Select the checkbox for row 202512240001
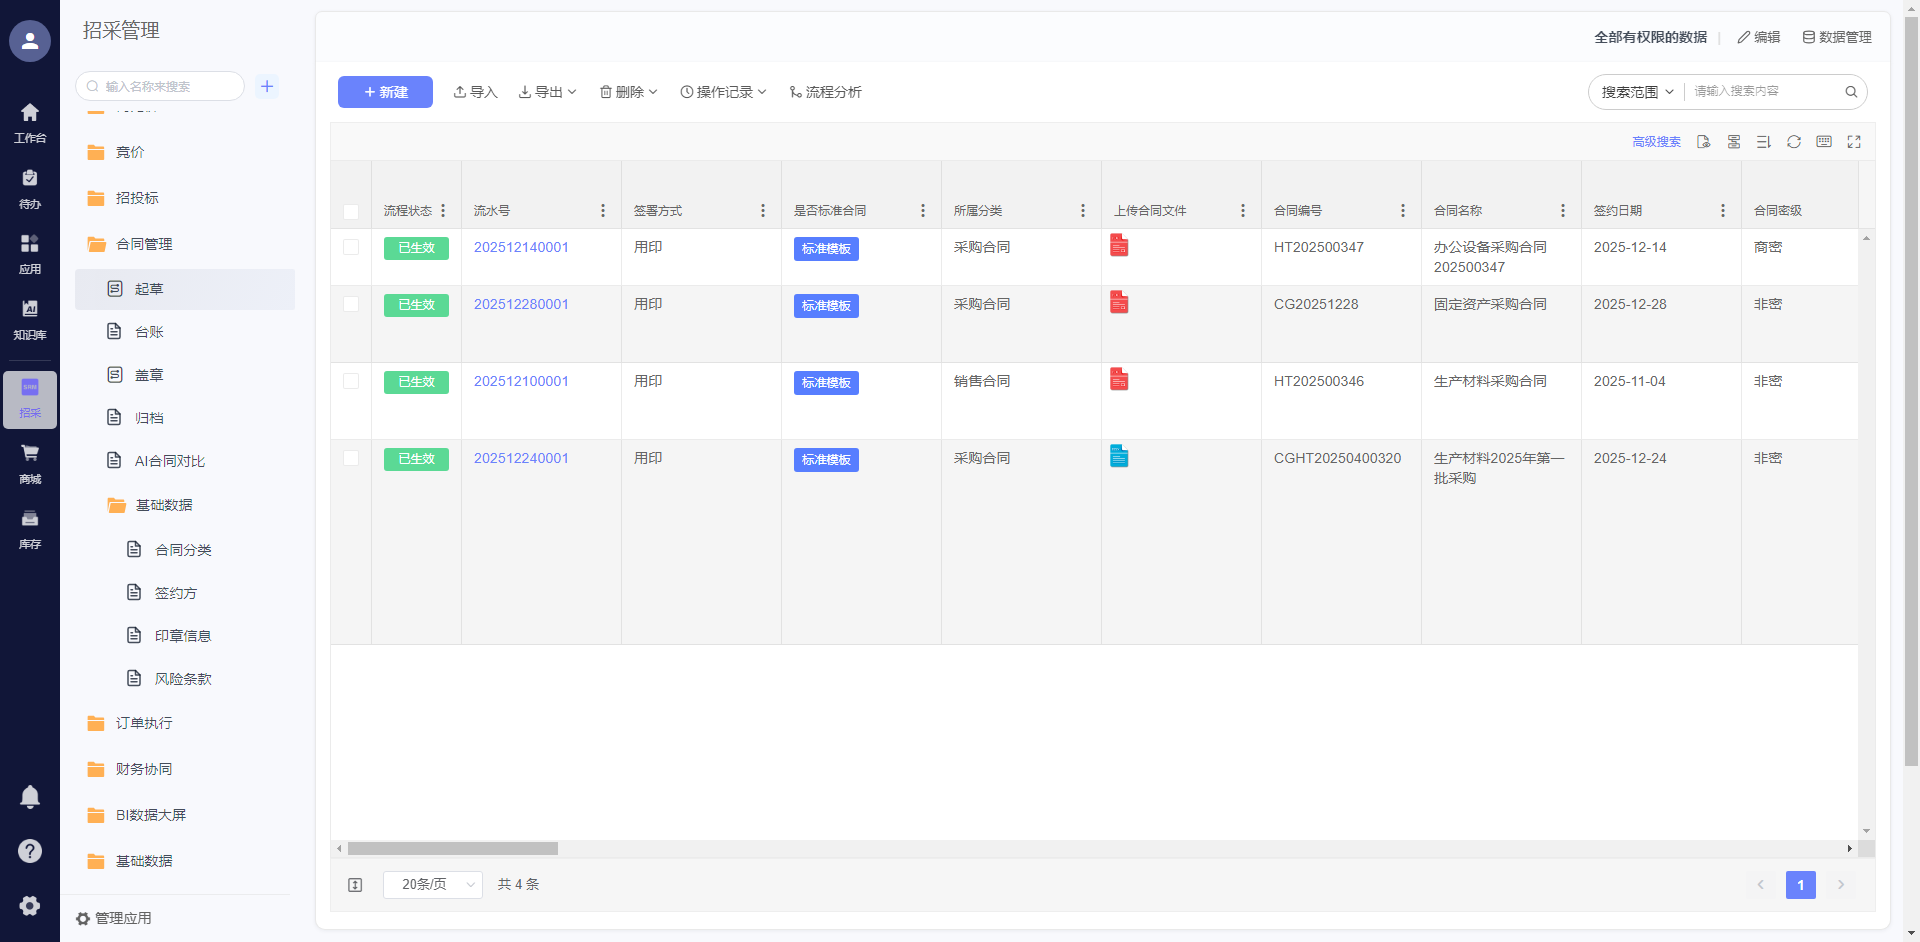1920x942 pixels. pyautogui.click(x=351, y=458)
